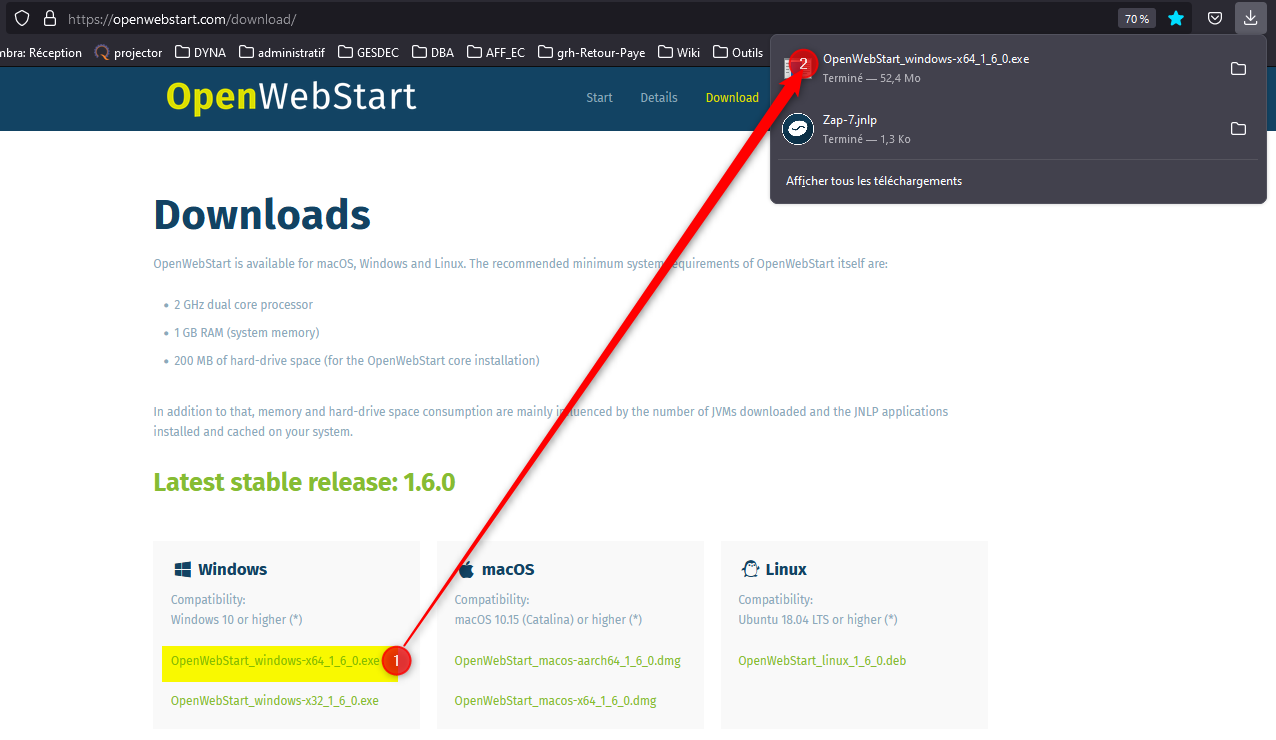The height and width of the screenshot is (740, 1276).
Task: Open folder for OpenWebStart_windows-x64_1_6_0.exe download
Action: pyautogui.click(x=1238, y=68)
